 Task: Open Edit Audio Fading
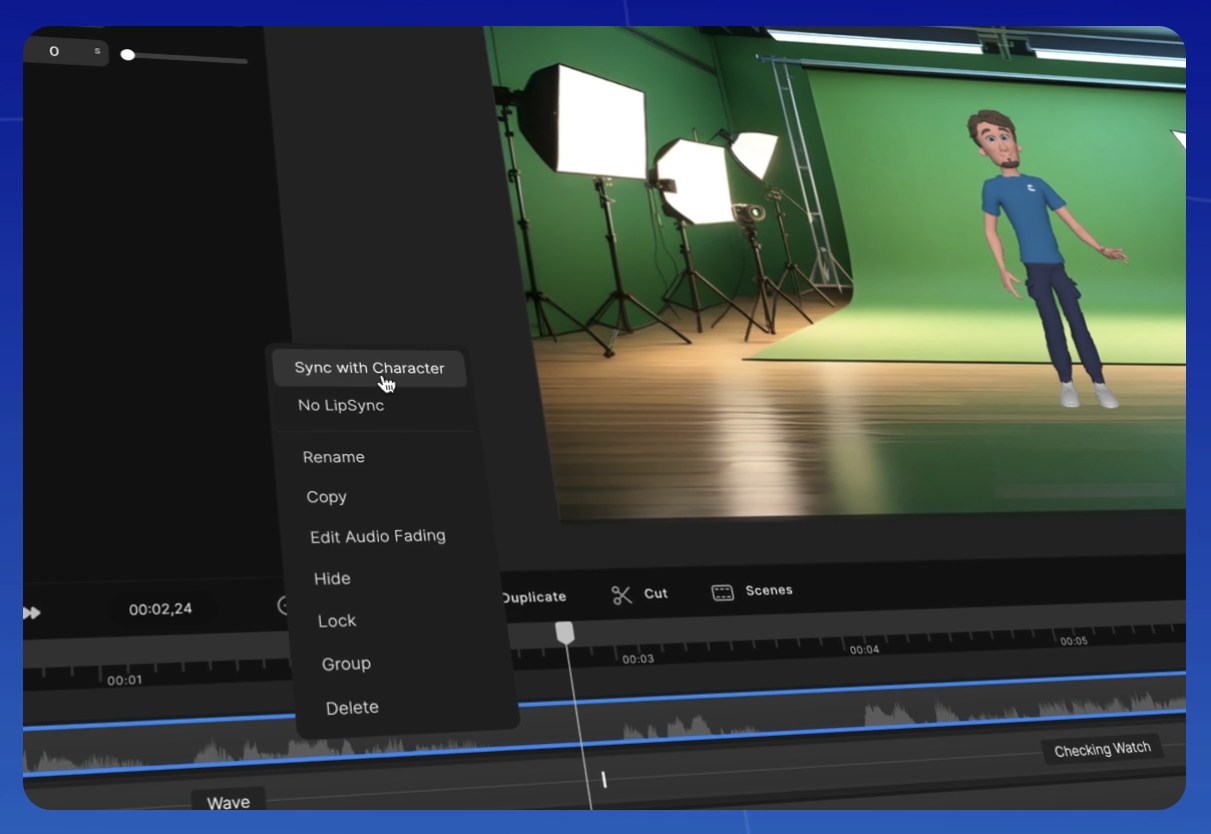tap(377, 536)
